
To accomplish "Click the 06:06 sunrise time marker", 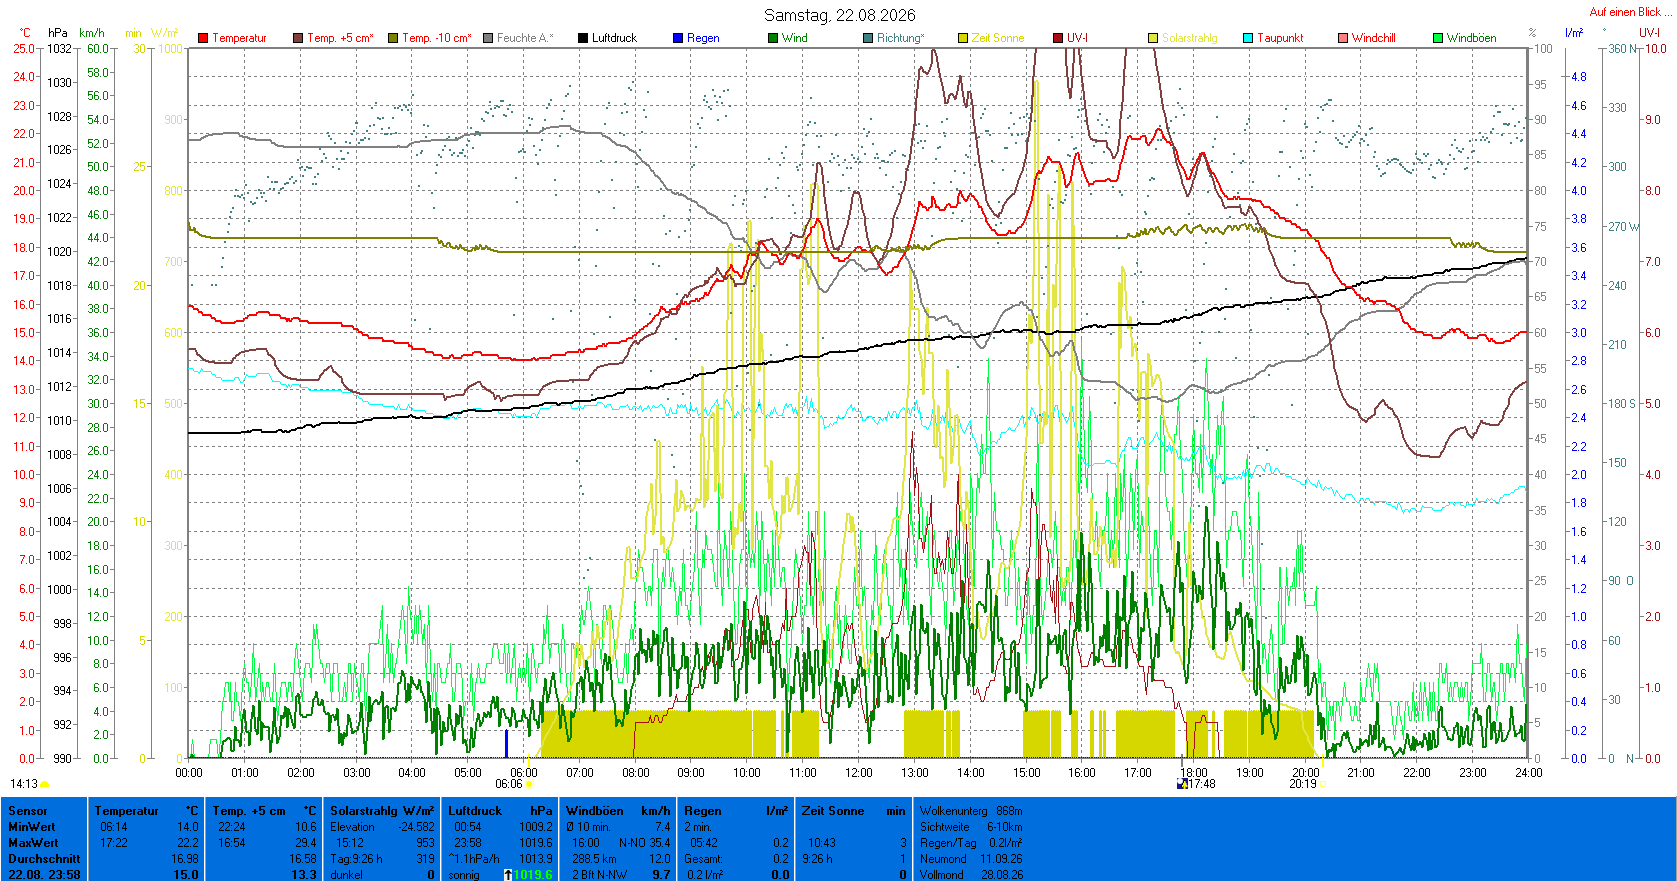I will pos(509,784).
